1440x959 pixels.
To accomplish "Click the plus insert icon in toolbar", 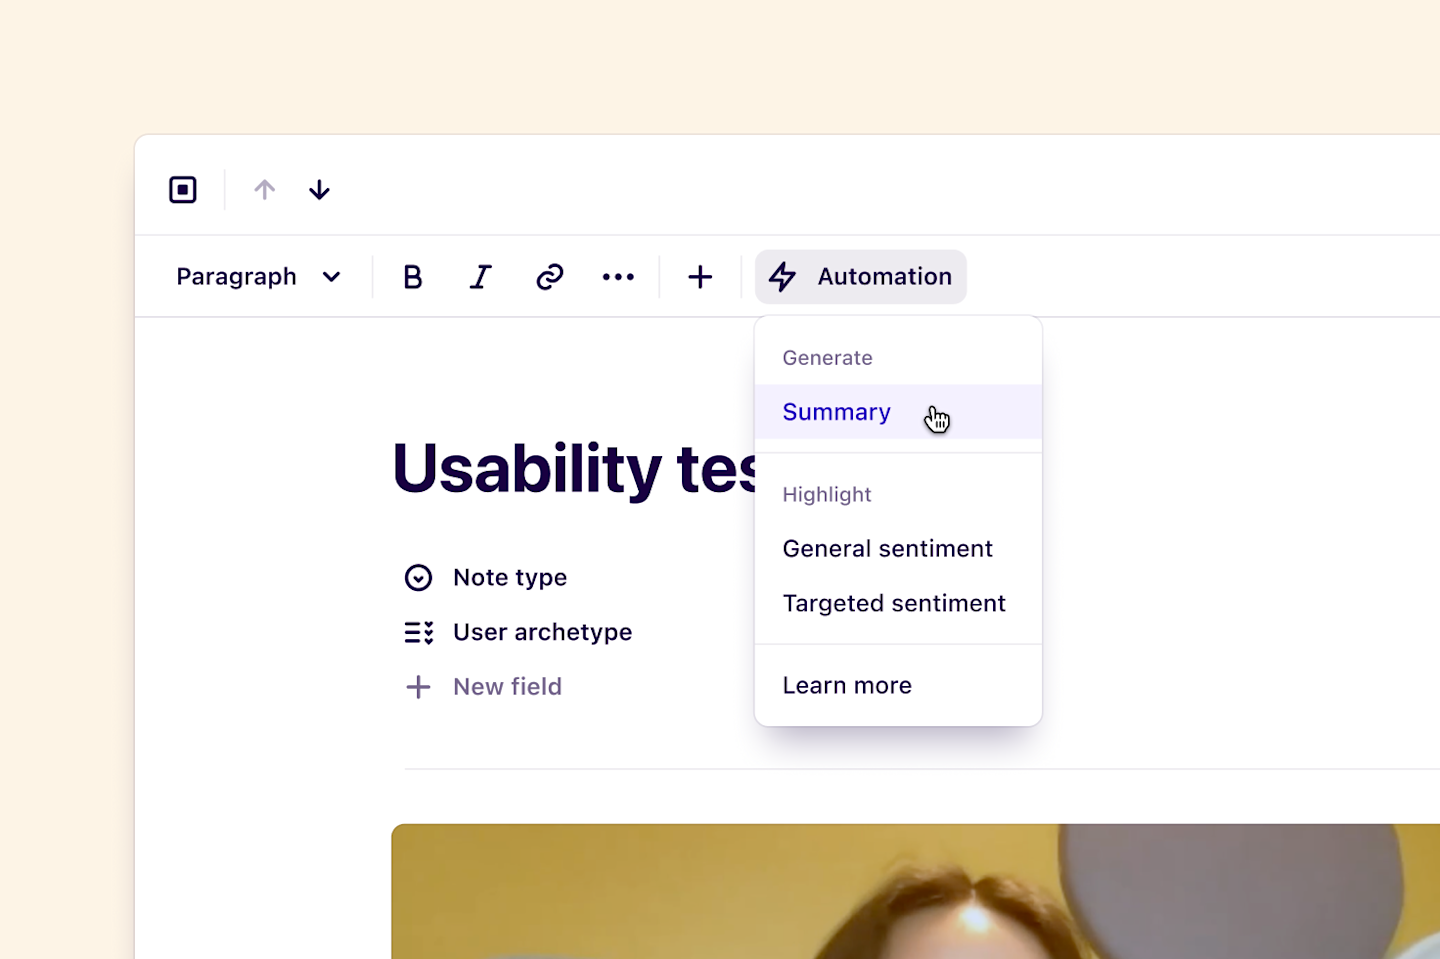I will coord(700,277).
